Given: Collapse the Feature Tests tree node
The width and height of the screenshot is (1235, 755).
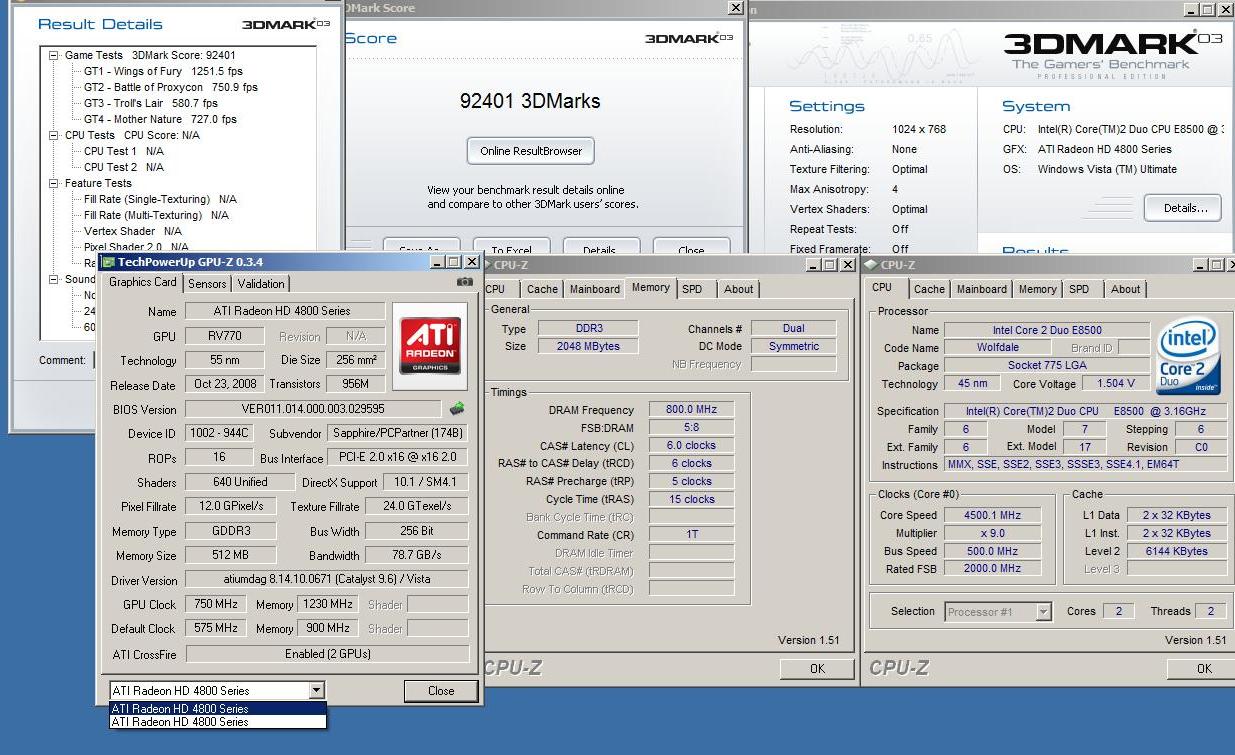Looking at the screenshot, I should tap(53, 183).
